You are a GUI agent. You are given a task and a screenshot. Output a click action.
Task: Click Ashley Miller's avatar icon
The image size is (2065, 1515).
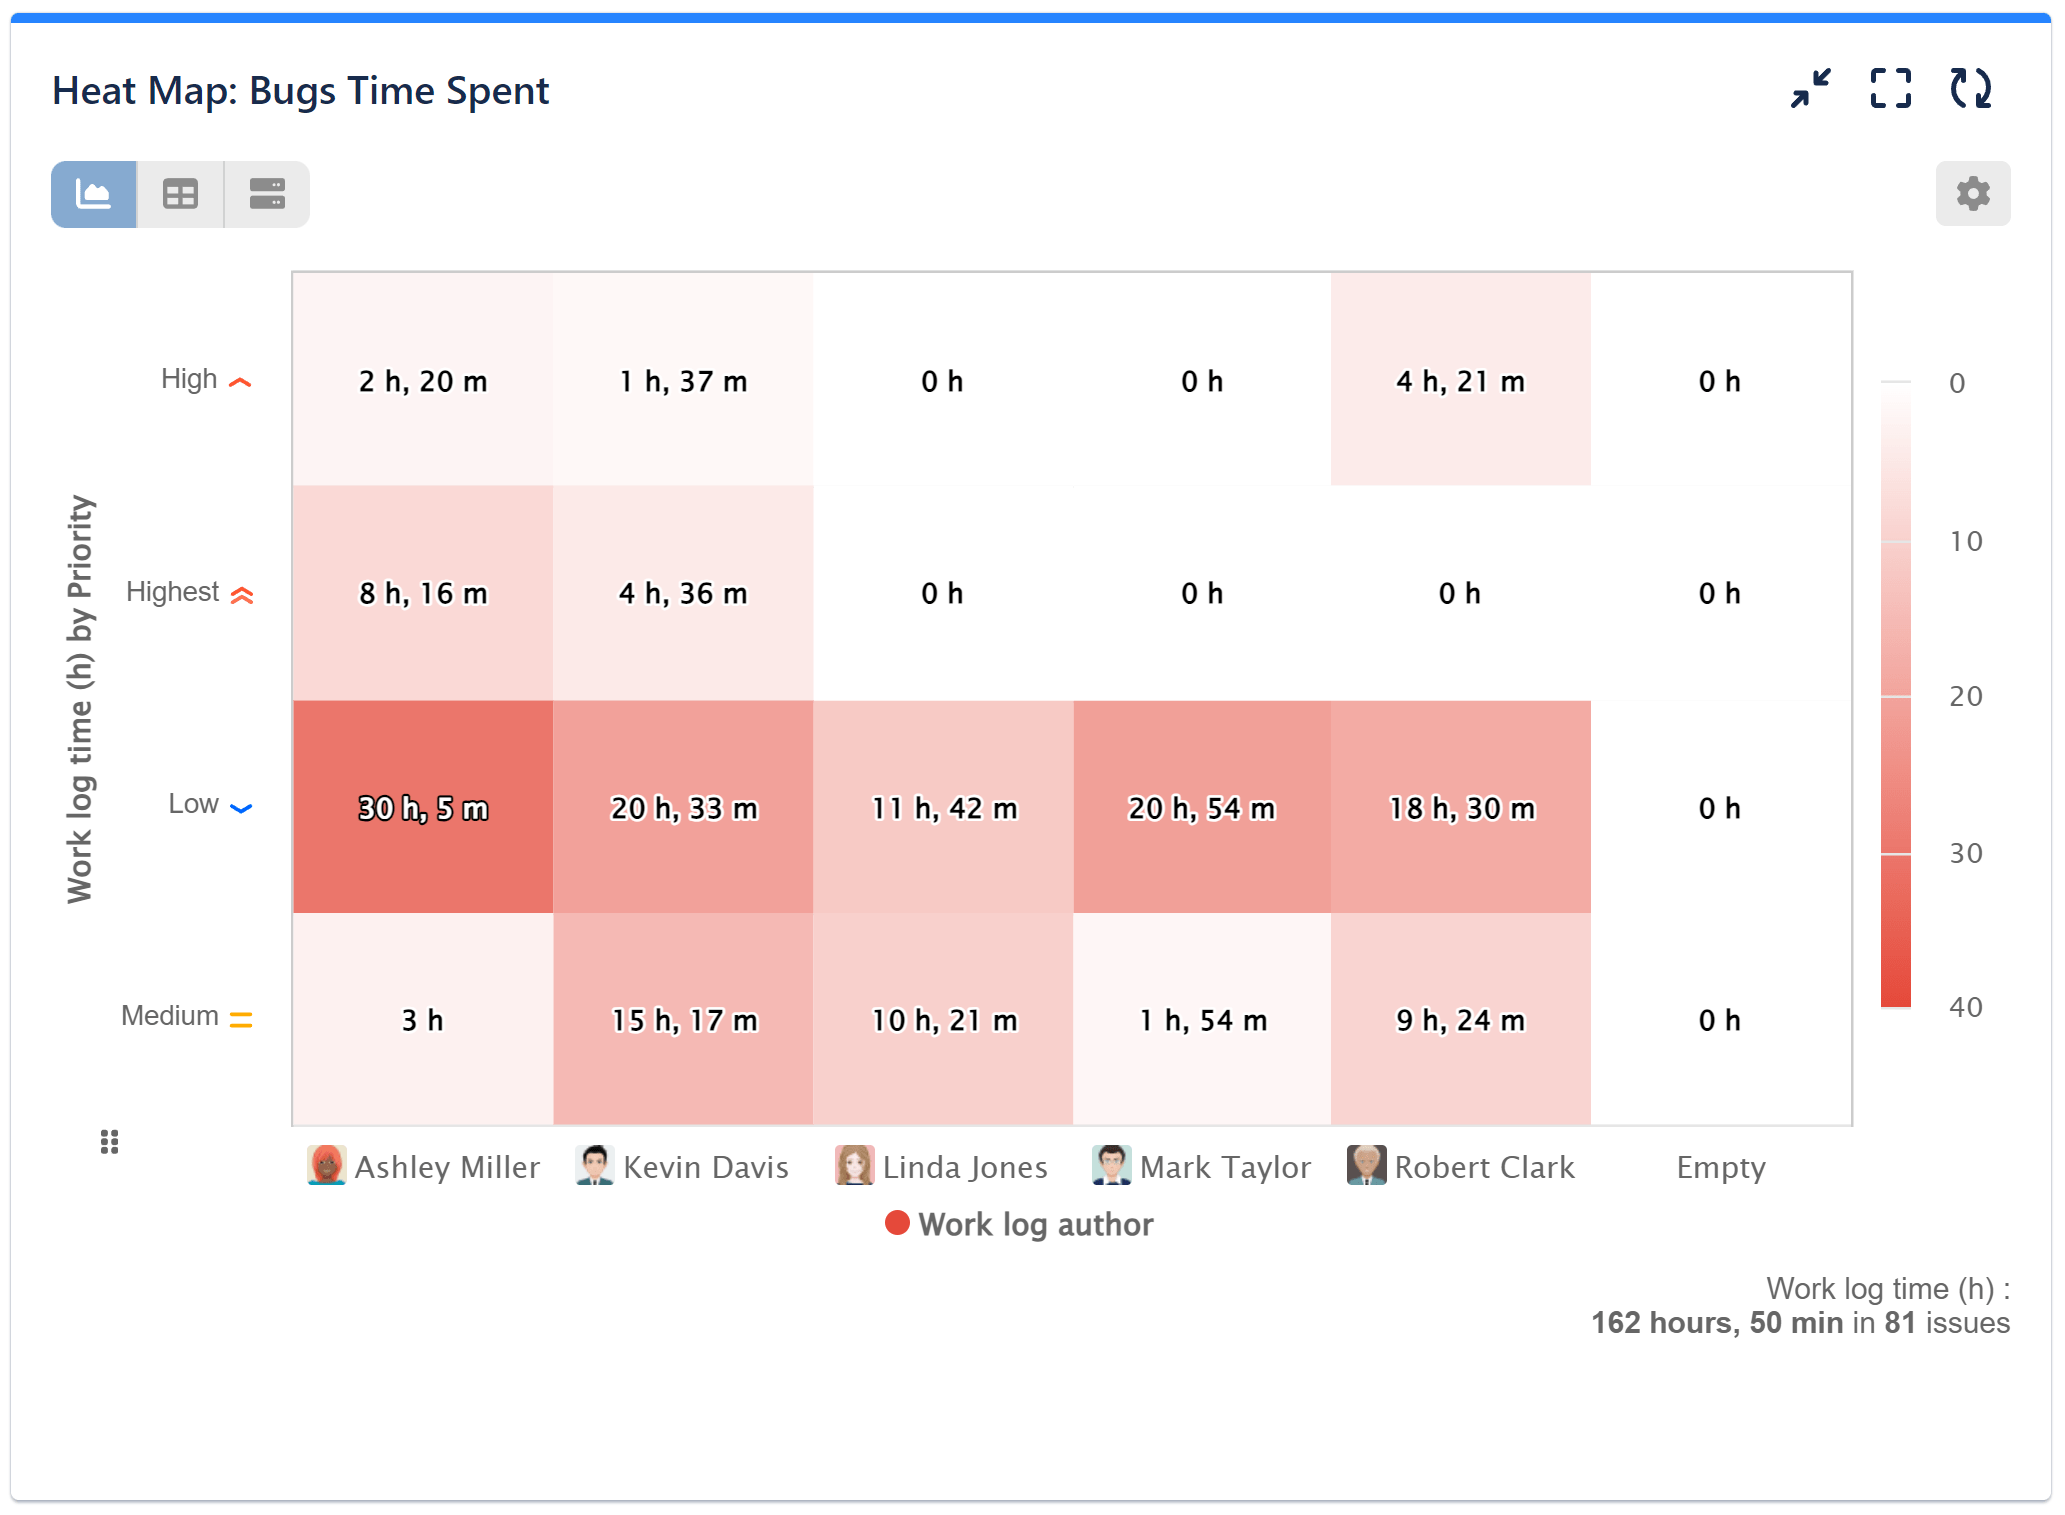pyautogui.click(x=326, y=1166)
